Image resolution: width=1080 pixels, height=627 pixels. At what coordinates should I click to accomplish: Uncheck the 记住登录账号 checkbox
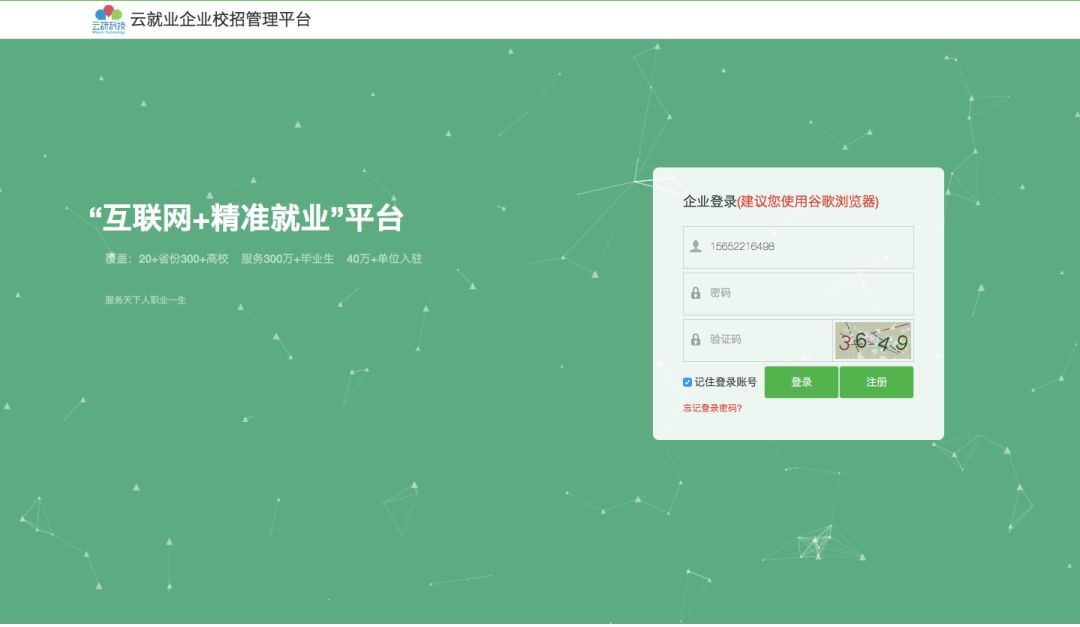[x=687, y=382]
